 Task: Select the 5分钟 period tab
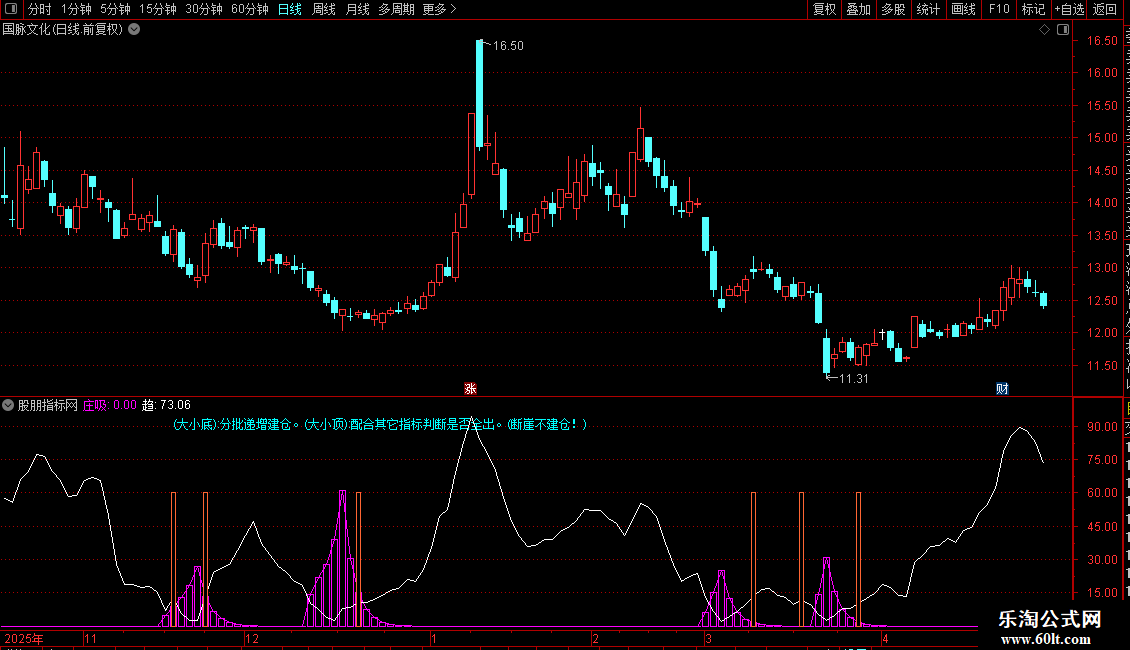tap(115, 9)
